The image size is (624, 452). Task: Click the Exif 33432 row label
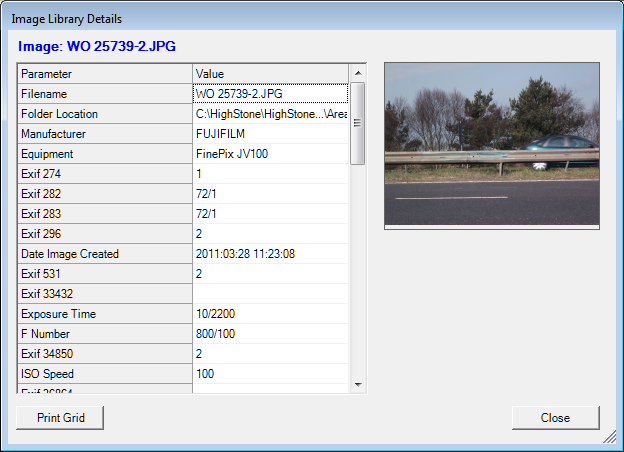pos(105,294)
